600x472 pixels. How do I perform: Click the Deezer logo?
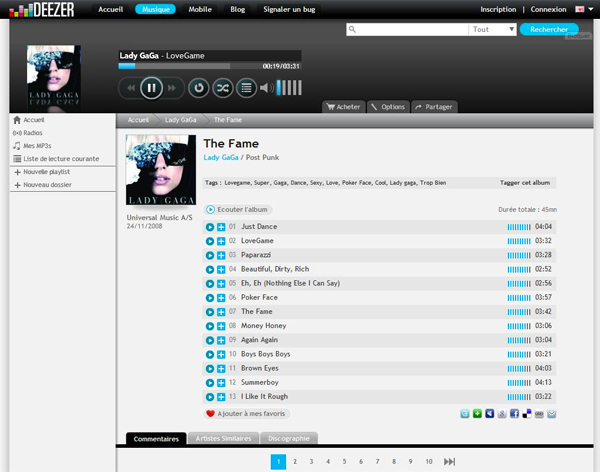(42, 10)
